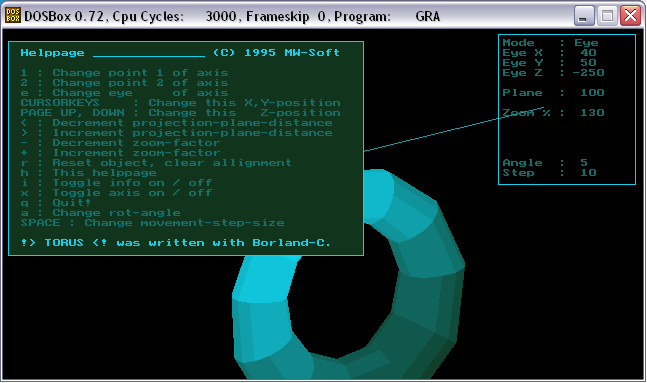
Task: Click the DOSBox title bar text
Action: coord(232,17)
